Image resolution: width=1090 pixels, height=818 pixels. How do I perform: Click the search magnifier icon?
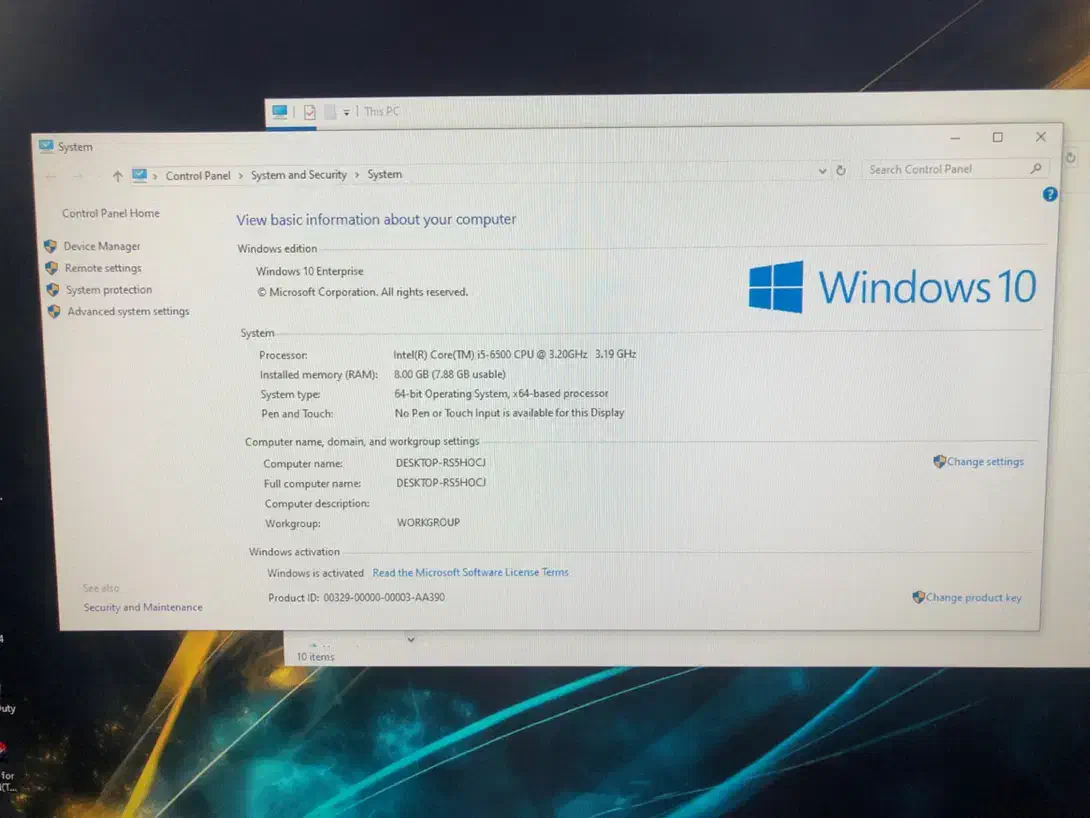pyautogui.click(x=1036, y=168)
